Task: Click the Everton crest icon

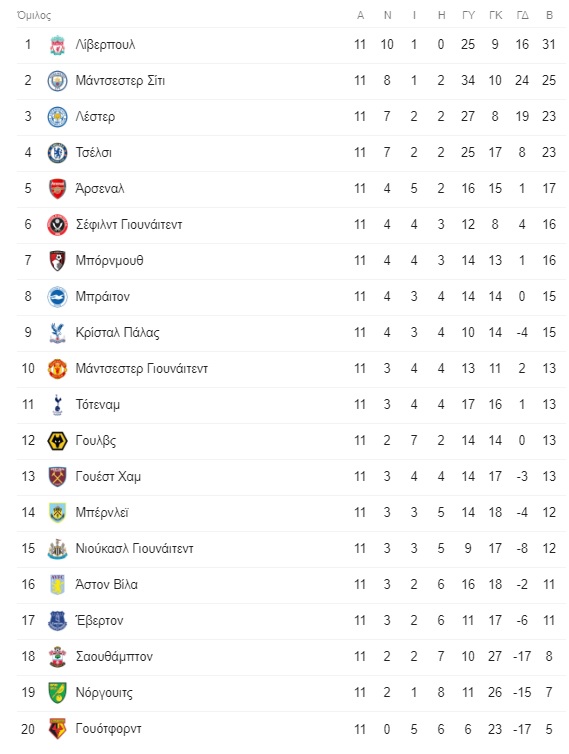Action: click(x=57, y=621)
